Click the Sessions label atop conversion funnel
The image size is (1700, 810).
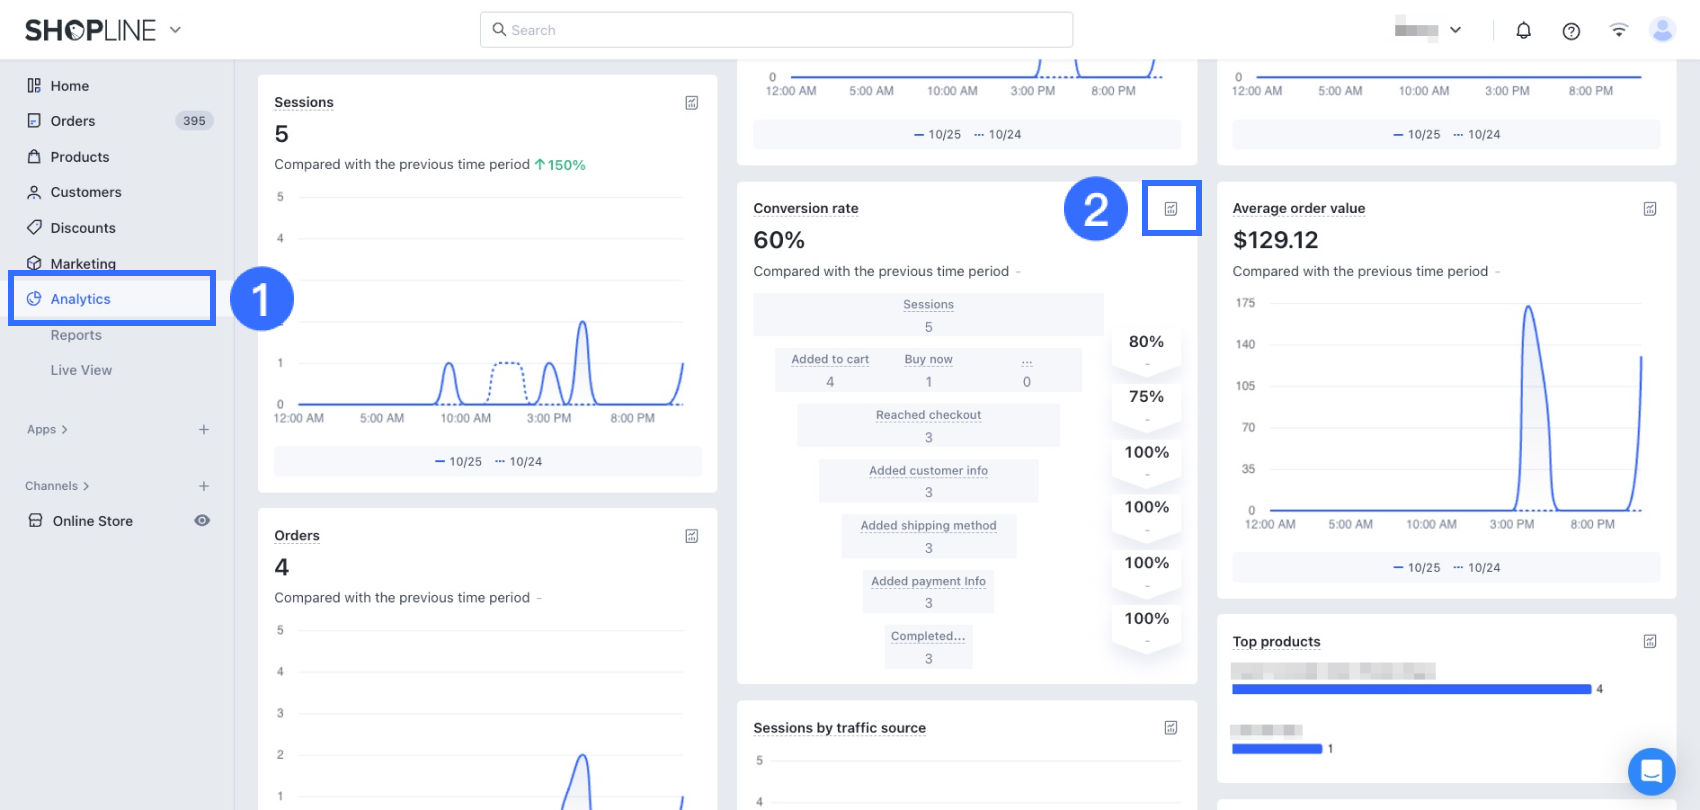tap(928, 304)
